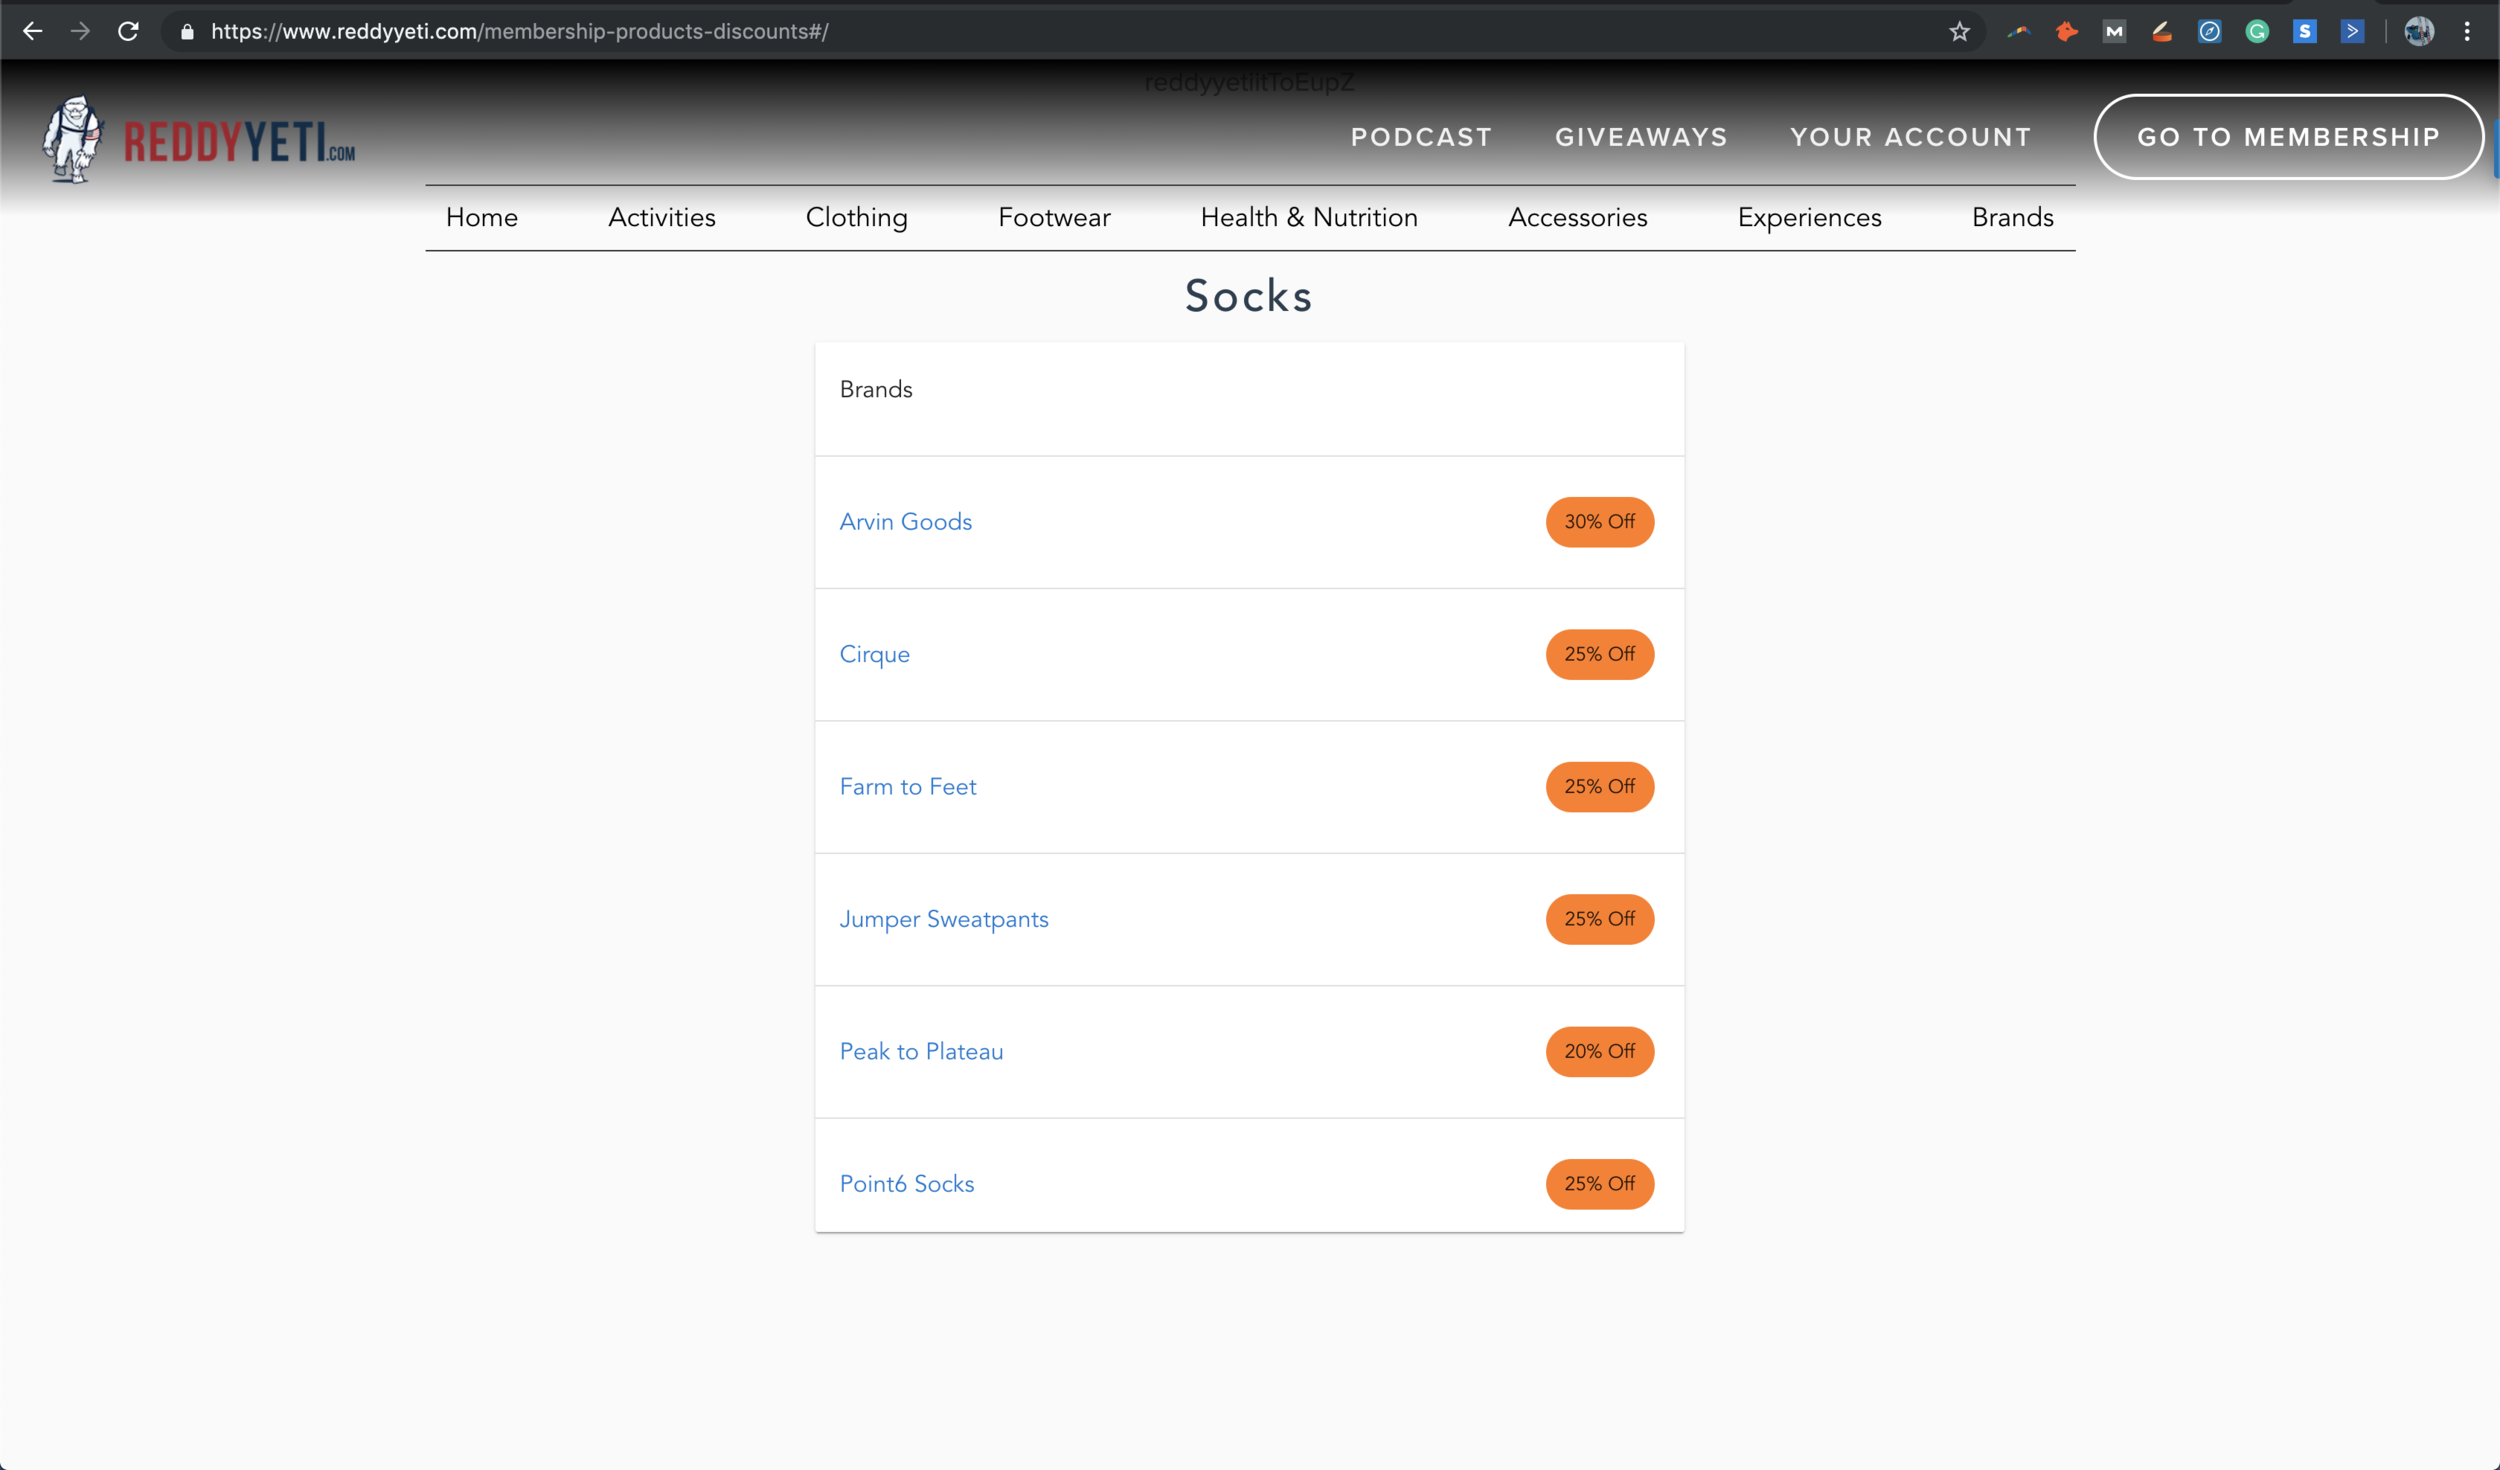Image resolution: width=2500 pixels, height=1470 pixels.
Task: Open the blue compass extension
Action: point(2209,32)
